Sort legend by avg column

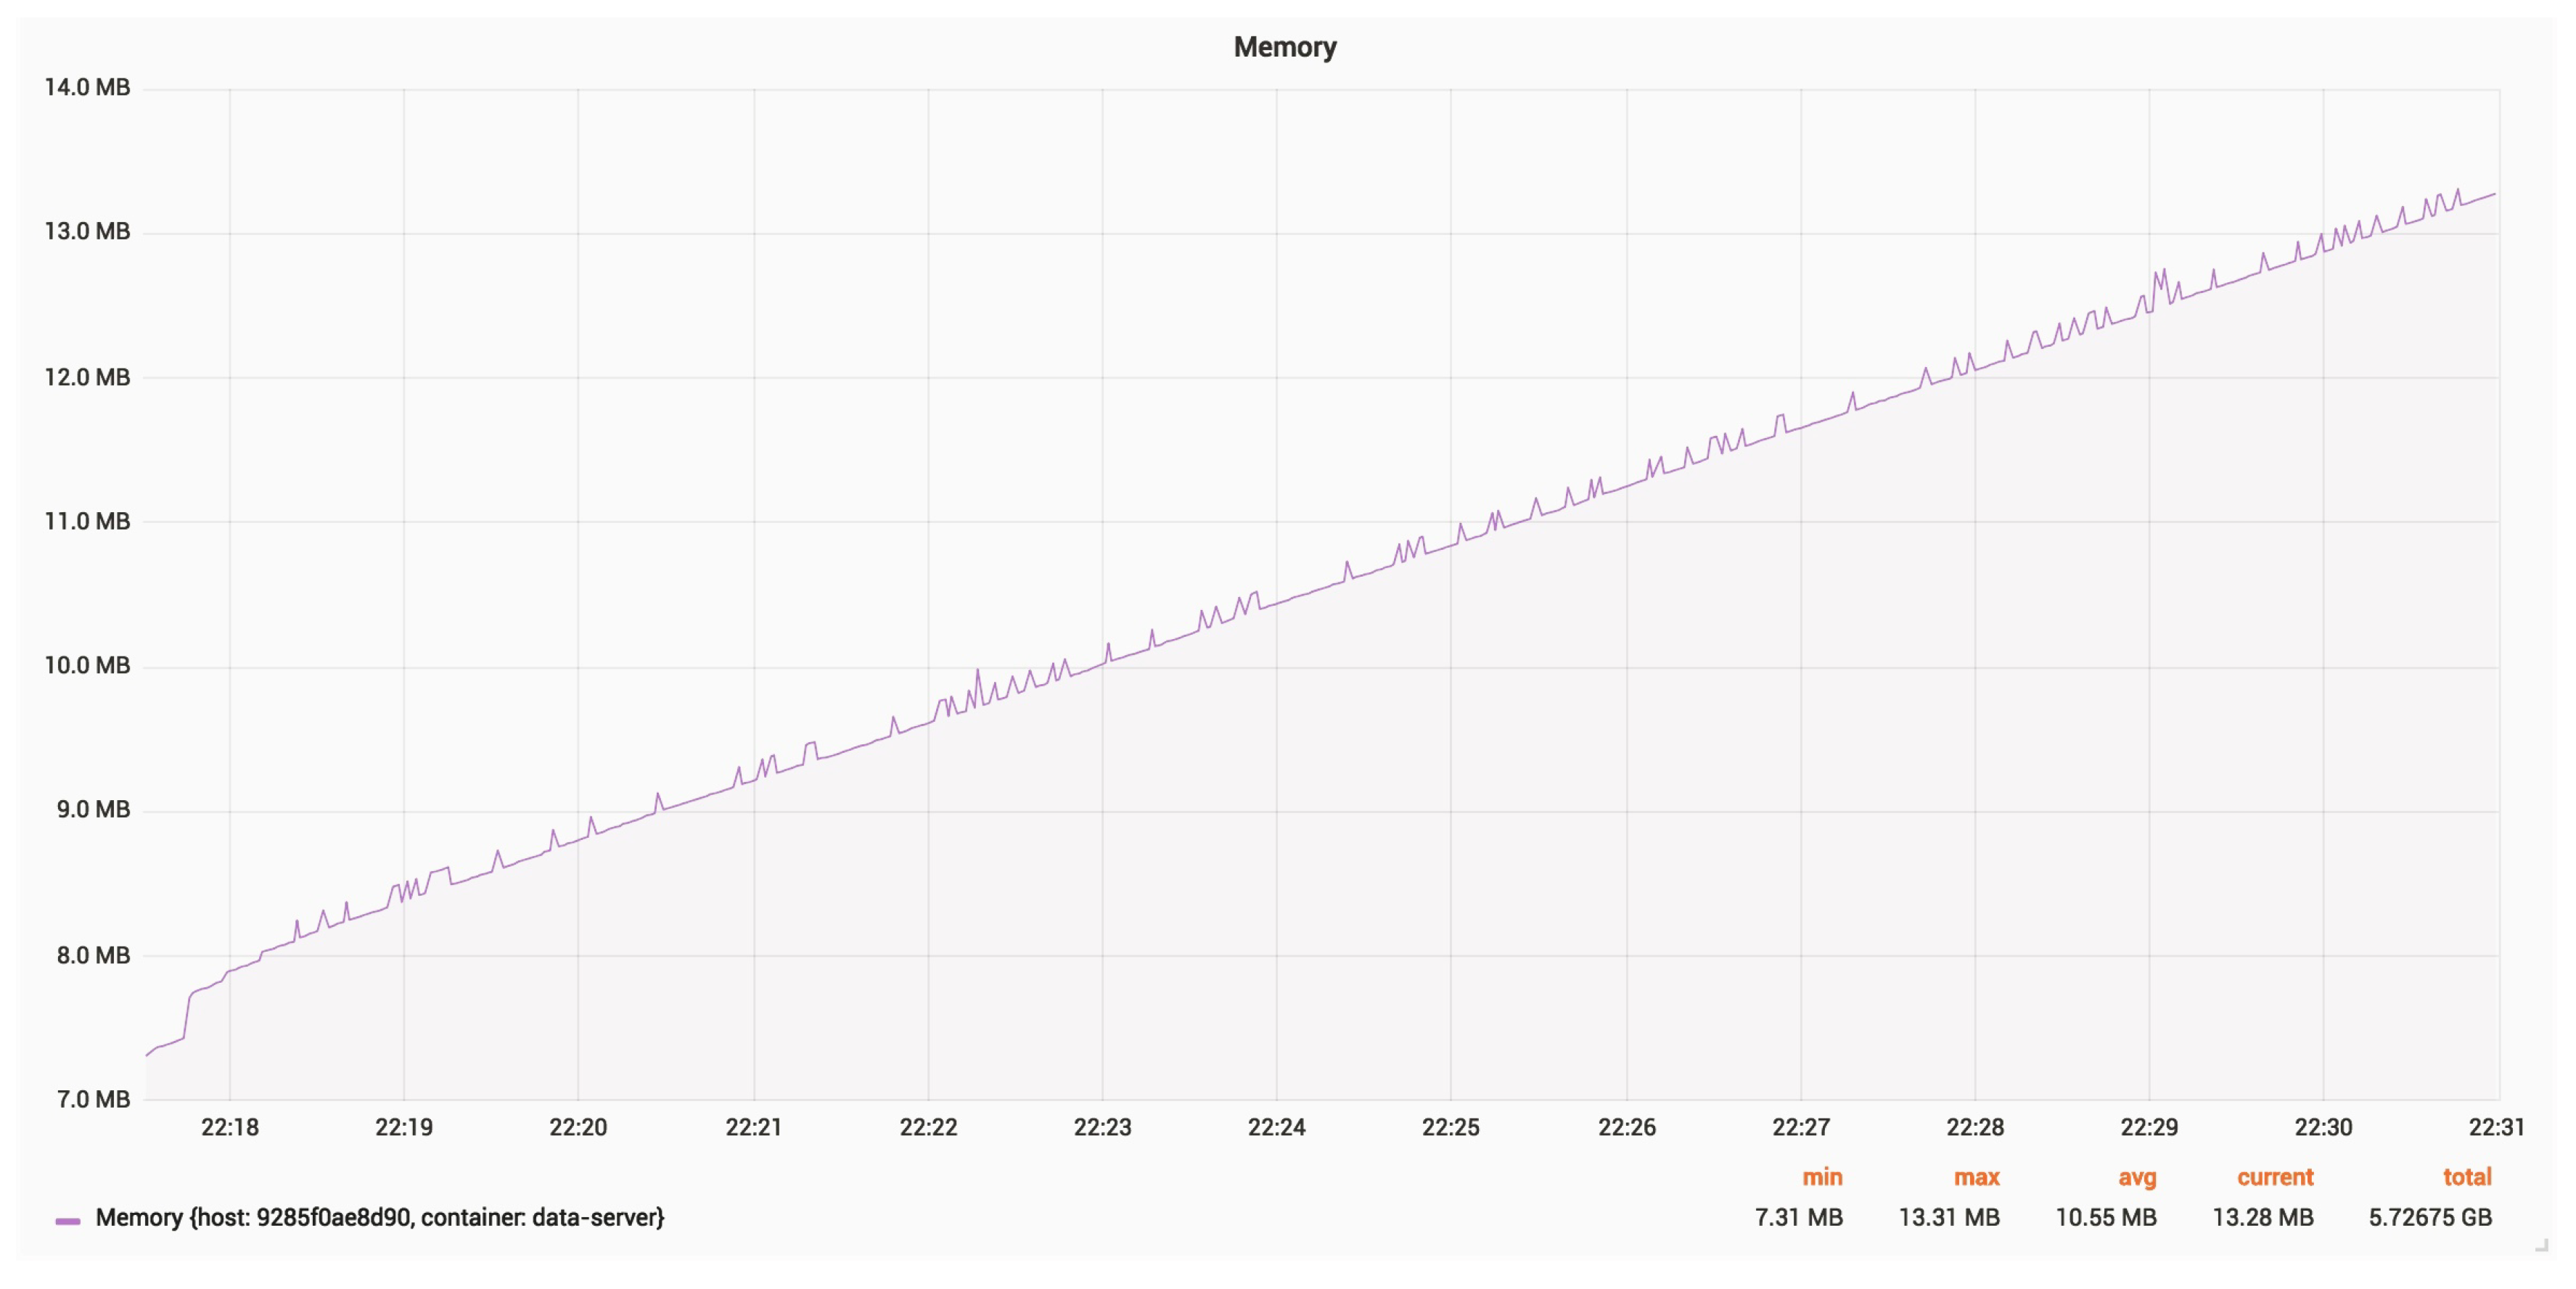click(x=2136, y=1177)
